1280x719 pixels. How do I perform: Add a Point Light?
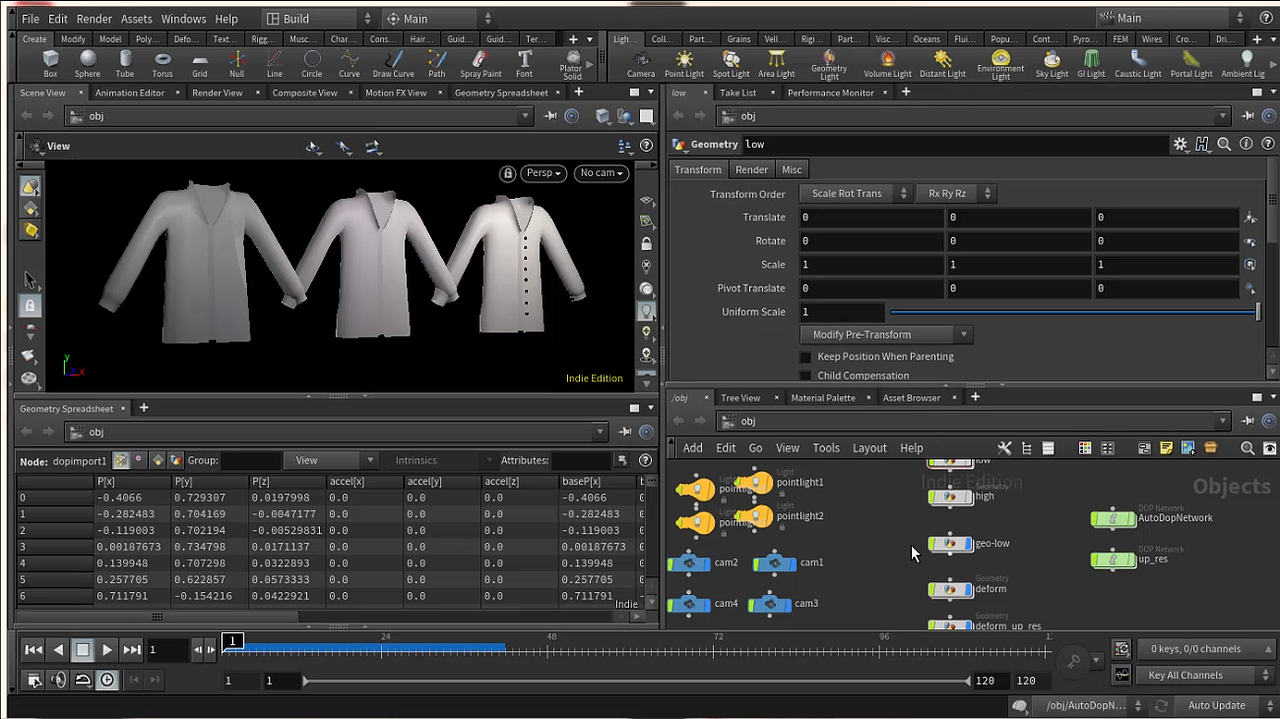(x=684, y=64)
